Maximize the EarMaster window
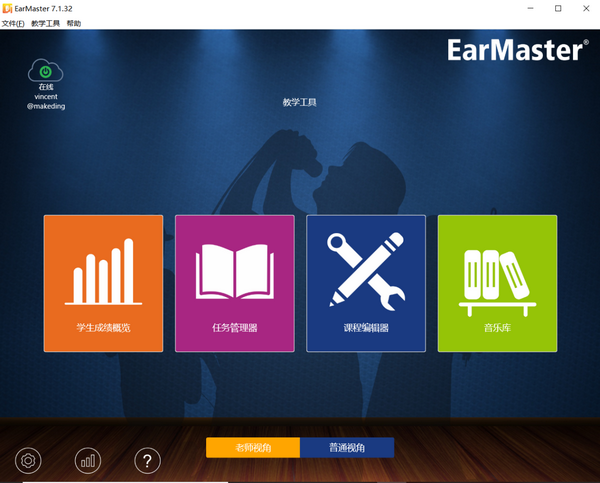The width and height of the screenshot is (600, 483). 557,8
